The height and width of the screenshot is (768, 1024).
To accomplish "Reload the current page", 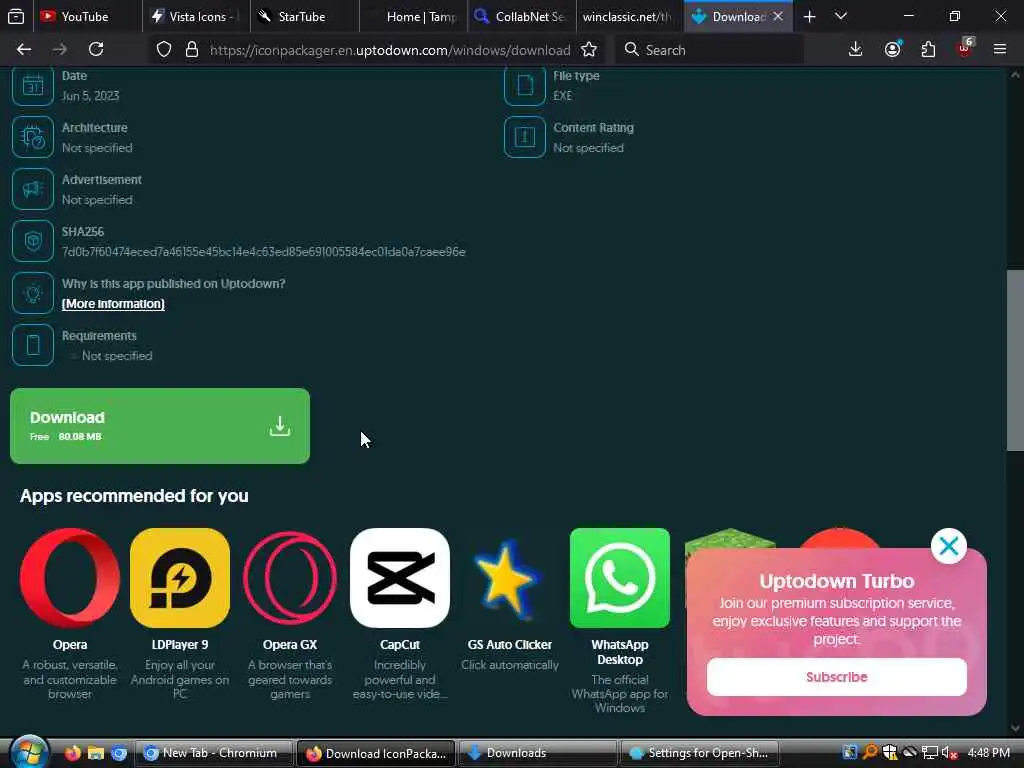I will coord(96,50).
